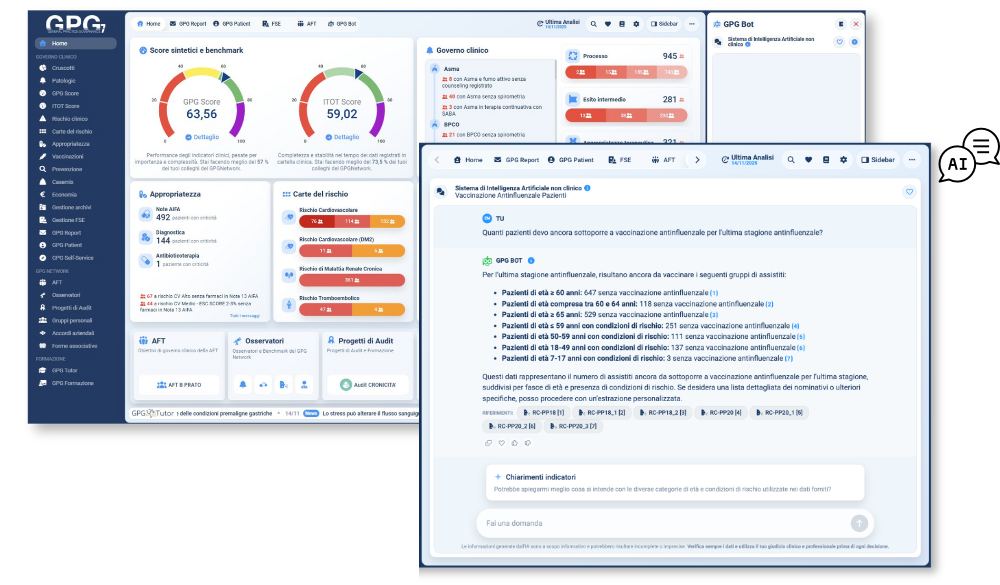Click the search magnifier in the front window toolbar
Viewport: 1000px width, 585px height.
(x=790, y=160)
